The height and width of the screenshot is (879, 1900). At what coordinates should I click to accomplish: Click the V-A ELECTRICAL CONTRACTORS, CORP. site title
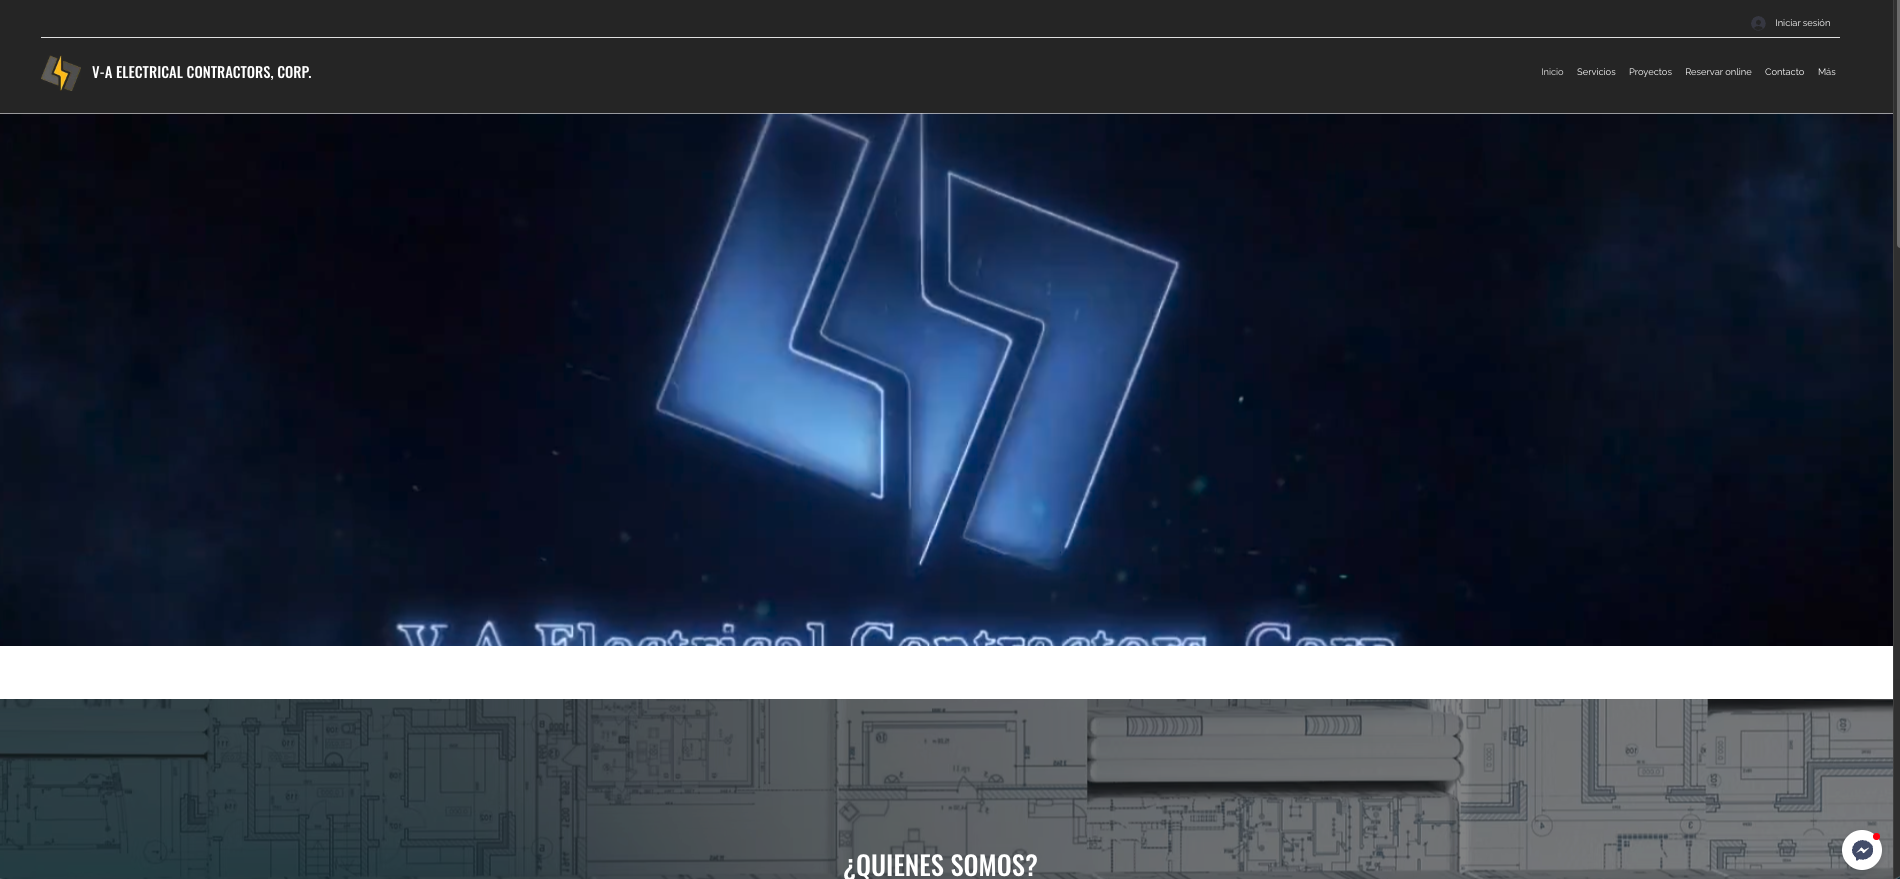(x=201, y=72)
